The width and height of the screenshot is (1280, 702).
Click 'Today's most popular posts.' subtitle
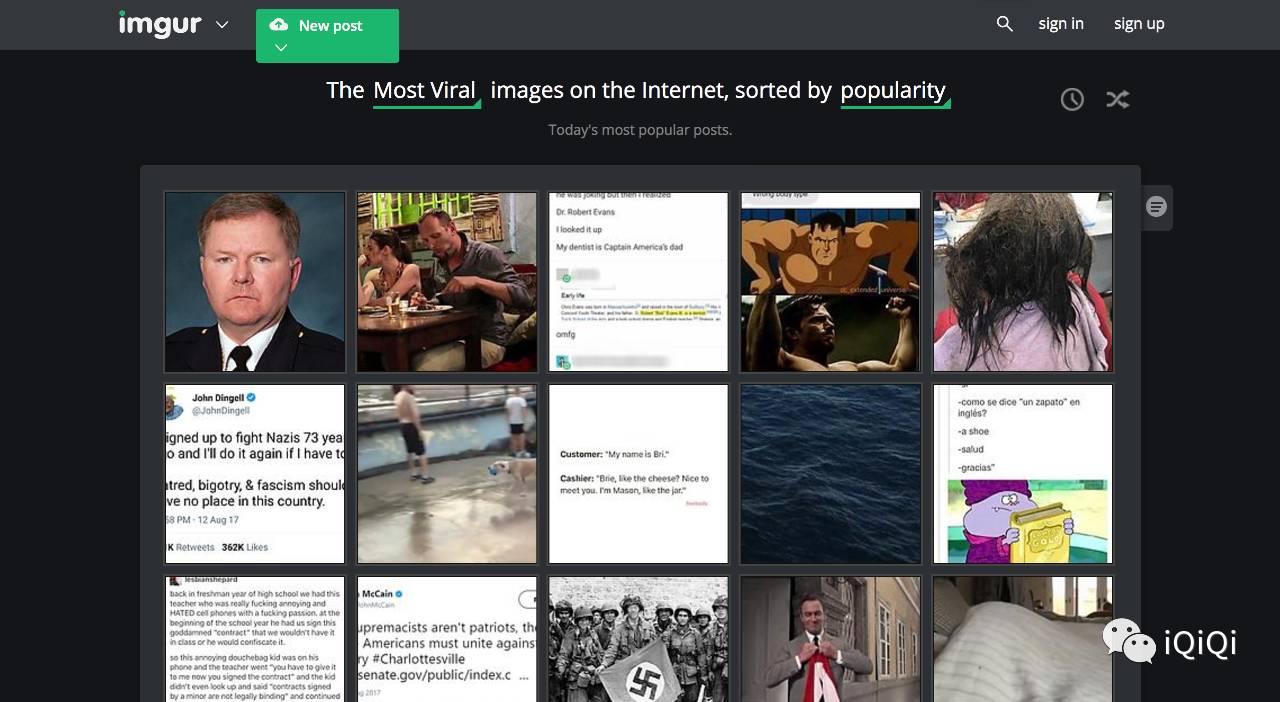640,130
